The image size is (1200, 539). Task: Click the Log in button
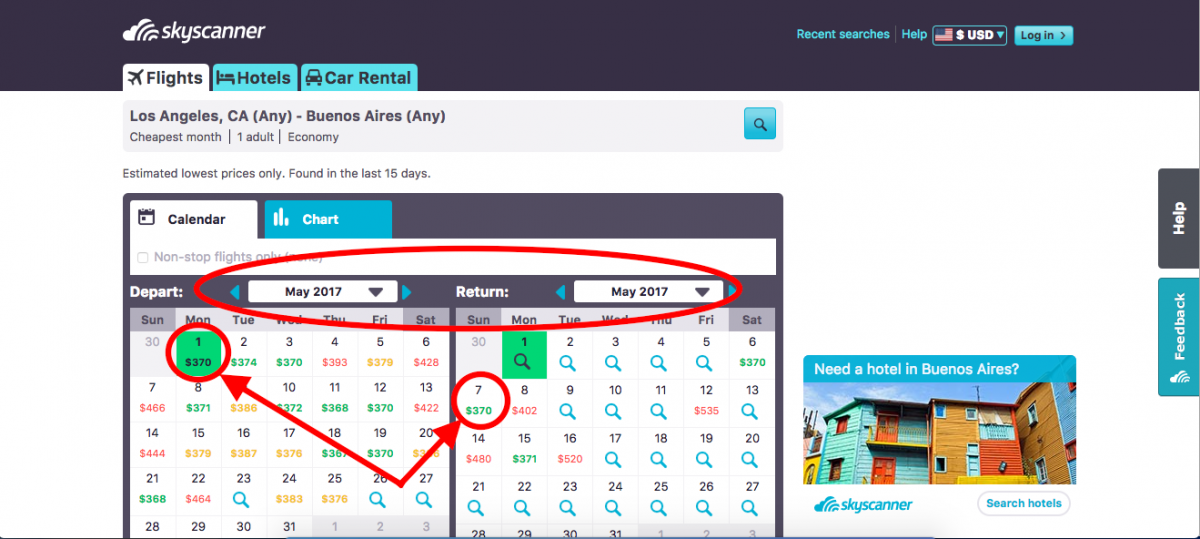point(1043,35)
